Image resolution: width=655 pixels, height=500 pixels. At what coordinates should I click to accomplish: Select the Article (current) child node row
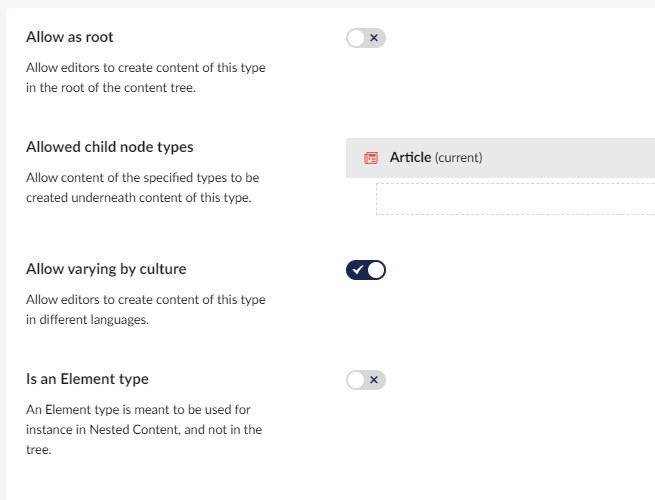point(500,158)
